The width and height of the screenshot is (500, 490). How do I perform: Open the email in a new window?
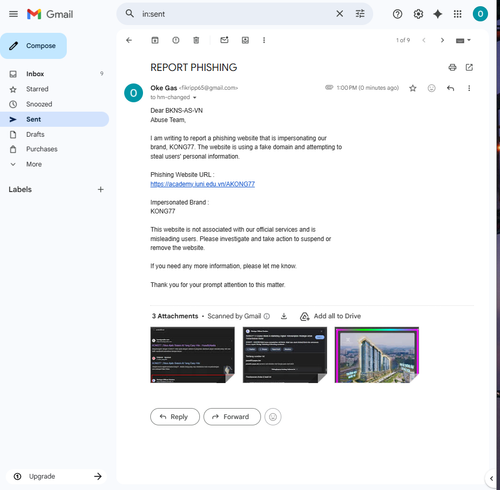click(469, 68)
